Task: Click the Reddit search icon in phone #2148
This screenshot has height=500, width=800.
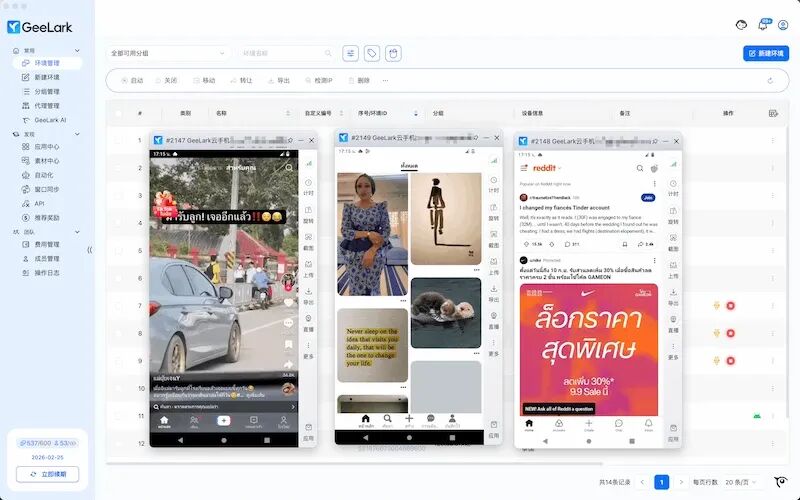Action: point(639,168)
